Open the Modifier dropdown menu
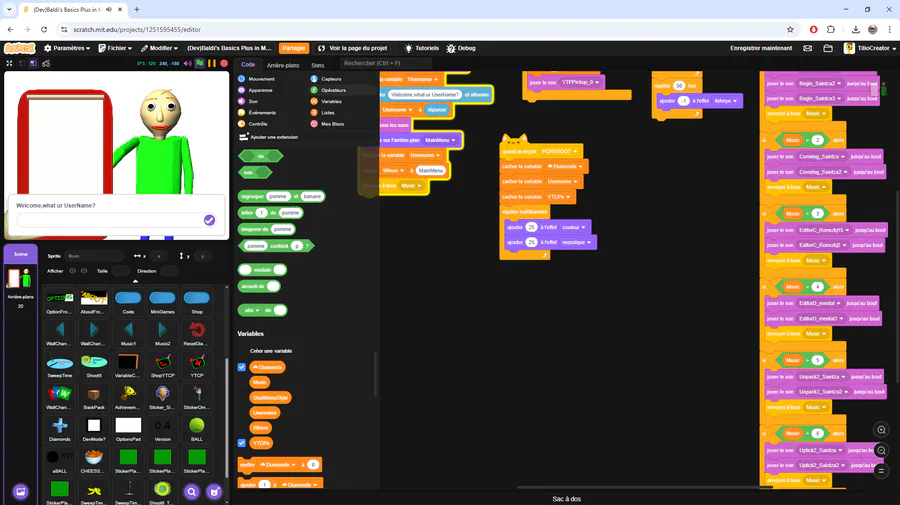Screen dimensions: 900x505 (x=159, y=48)
